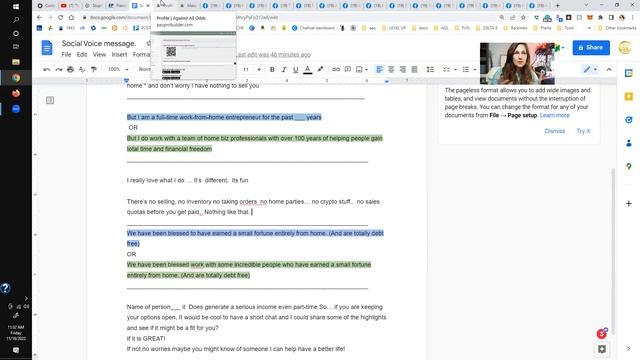The image size is (640, 360).
Task: Open Contacts side panel
Action: (x=629, y=143)
